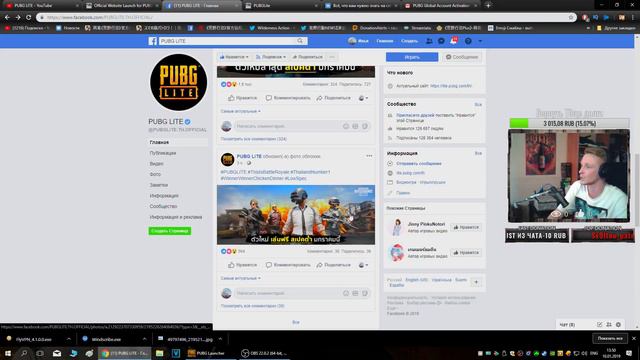Switch to the 'Official Website Launch' browser tab
This screenshot has height=360, width=640.
tap(122, 6)
